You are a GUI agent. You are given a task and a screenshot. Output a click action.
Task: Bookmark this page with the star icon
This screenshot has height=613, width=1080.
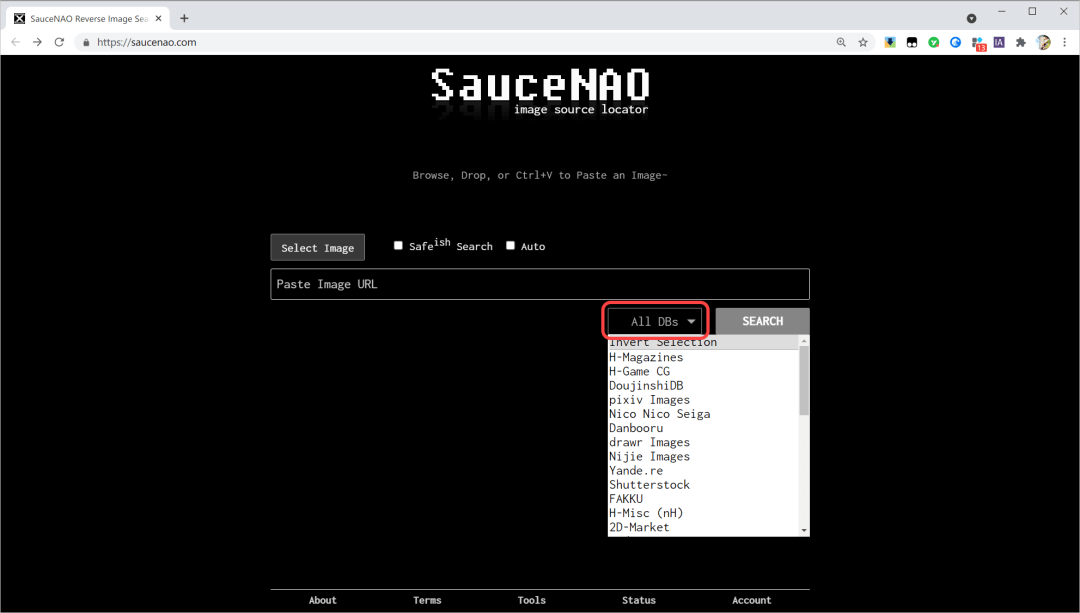pos(863,42)
